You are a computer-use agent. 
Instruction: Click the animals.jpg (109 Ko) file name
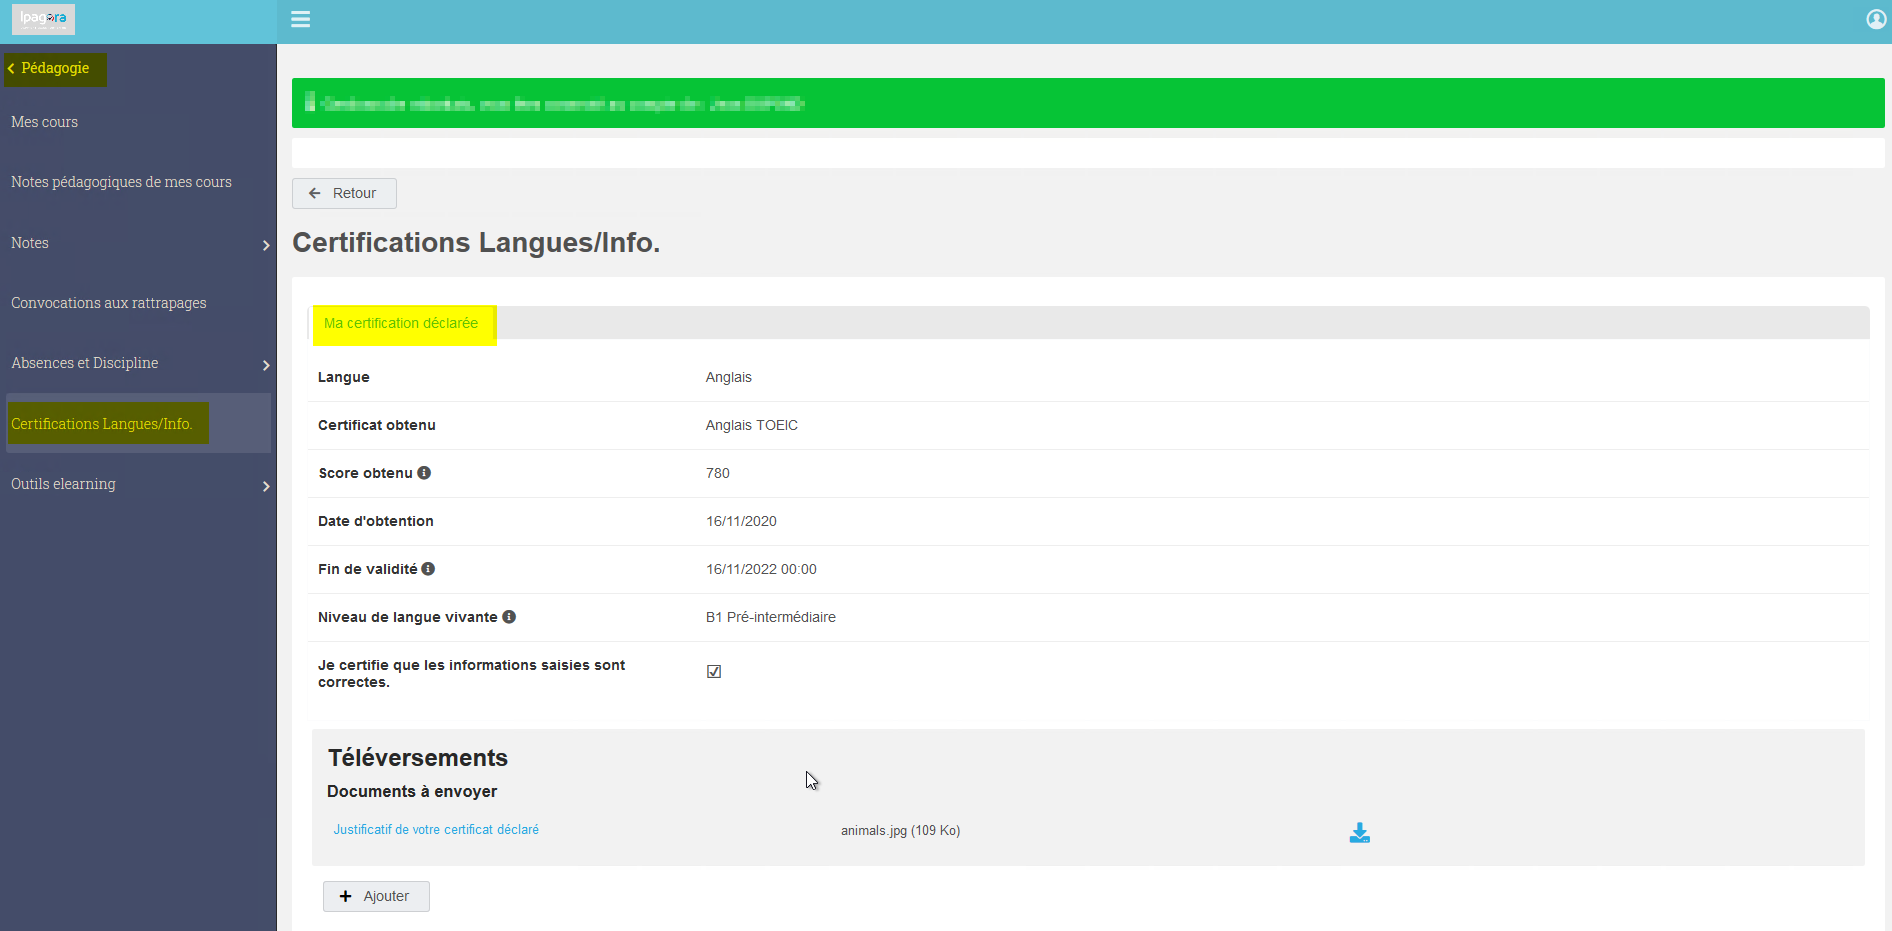pos(900,831)
